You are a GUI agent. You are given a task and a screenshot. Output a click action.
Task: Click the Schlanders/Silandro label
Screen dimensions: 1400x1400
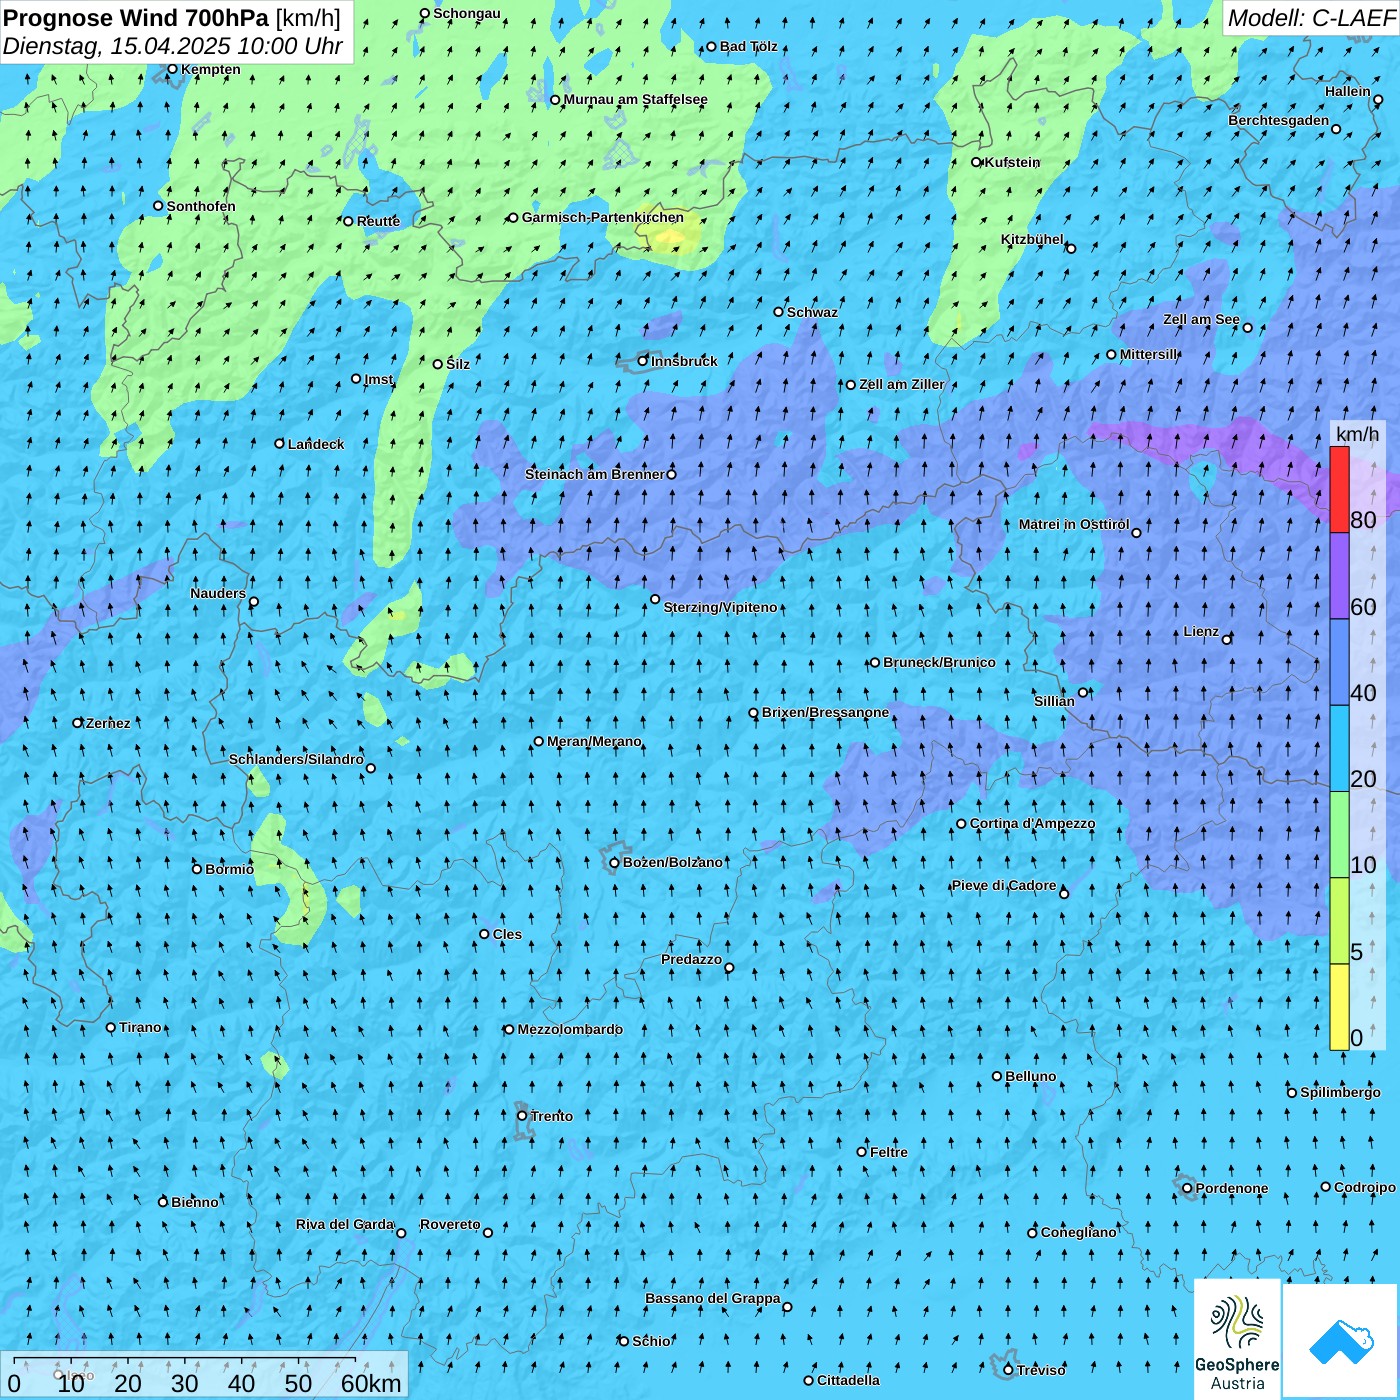coord(296,759)
